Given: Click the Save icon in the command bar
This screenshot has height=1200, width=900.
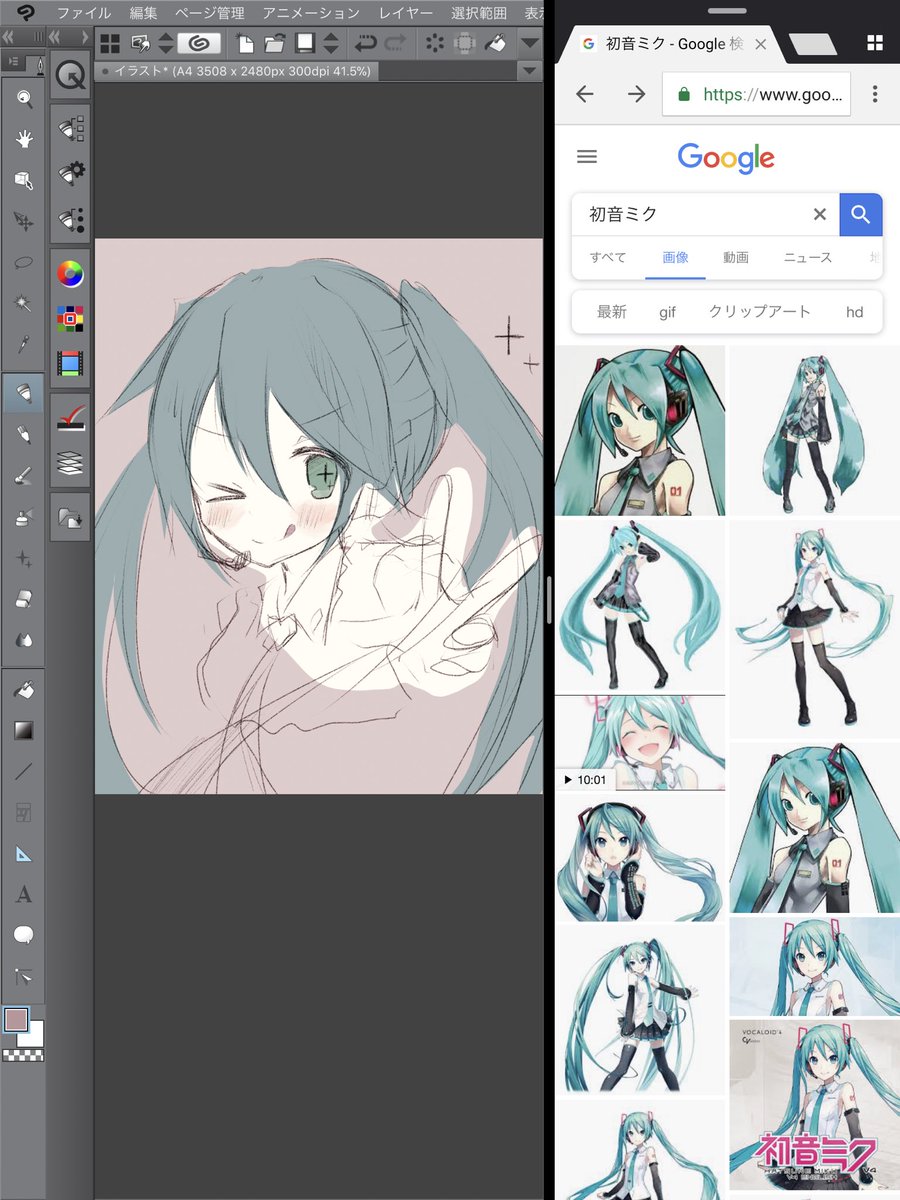Looking at the screenshot, I should [x=305, y=43].
